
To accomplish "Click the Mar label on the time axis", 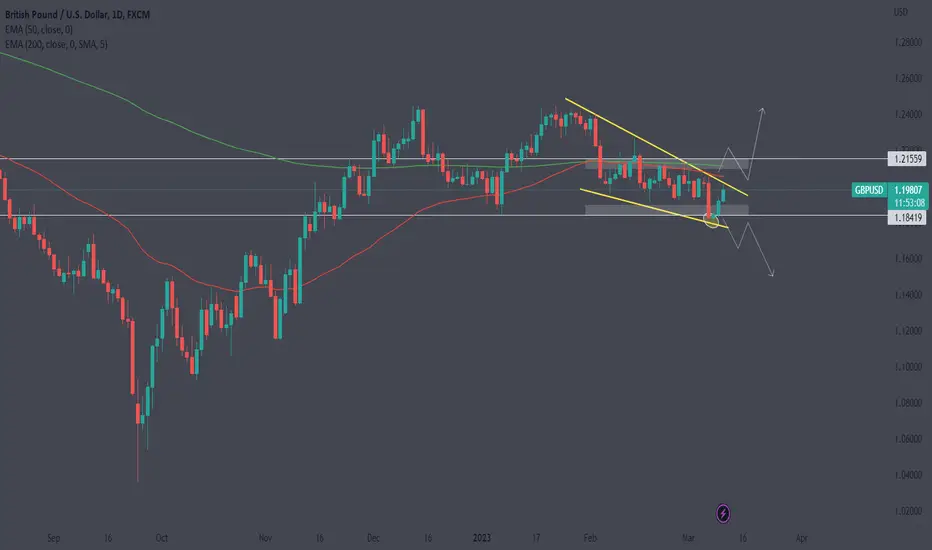I will [688, 538].
